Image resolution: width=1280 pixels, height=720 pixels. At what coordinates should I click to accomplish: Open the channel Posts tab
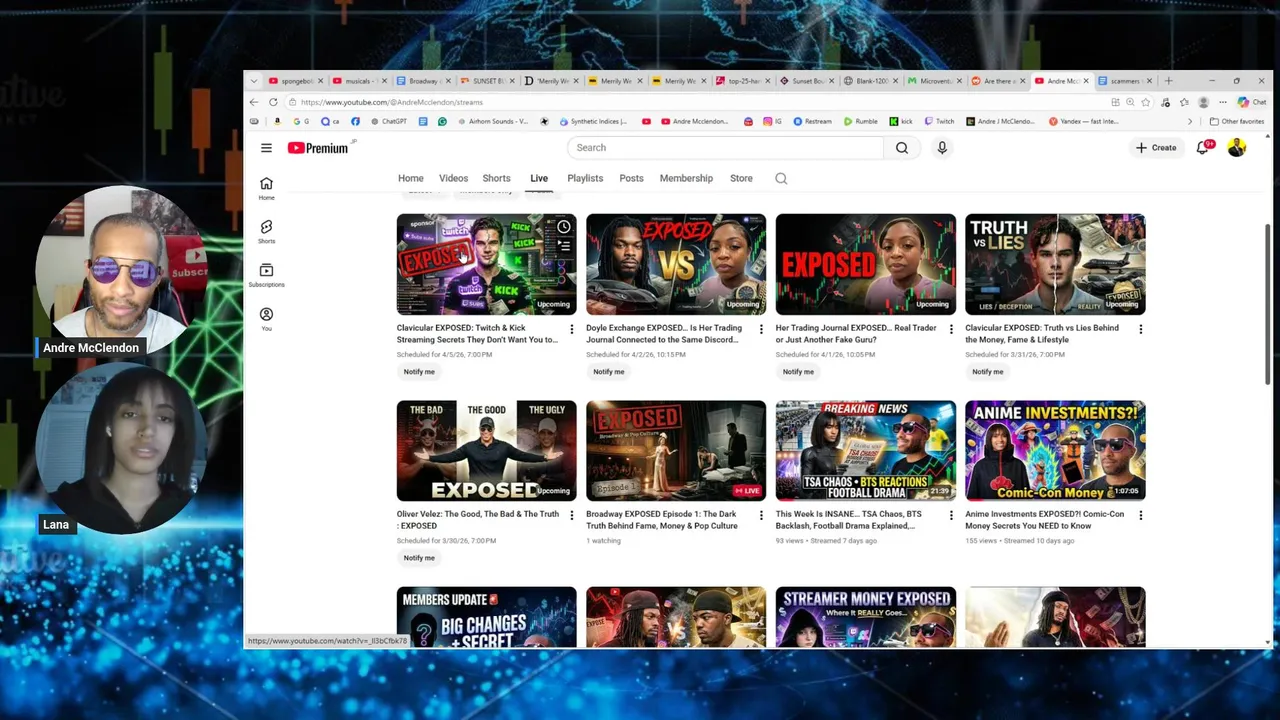[631, 178]
